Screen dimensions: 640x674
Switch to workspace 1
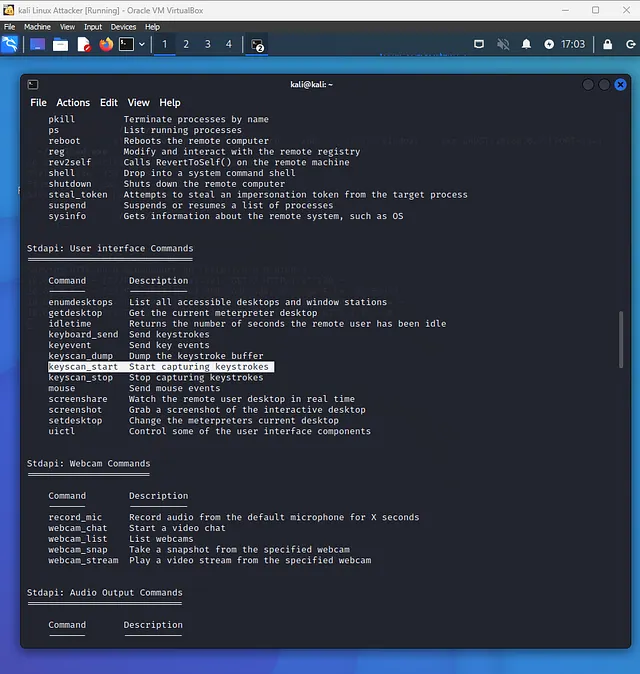tap(164, 44)
